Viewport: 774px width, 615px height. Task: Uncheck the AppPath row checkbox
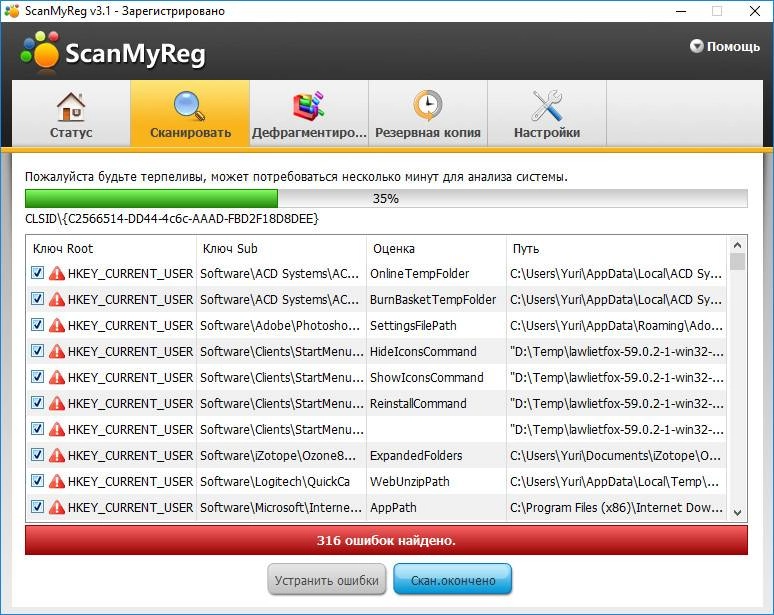pos(38,507)
